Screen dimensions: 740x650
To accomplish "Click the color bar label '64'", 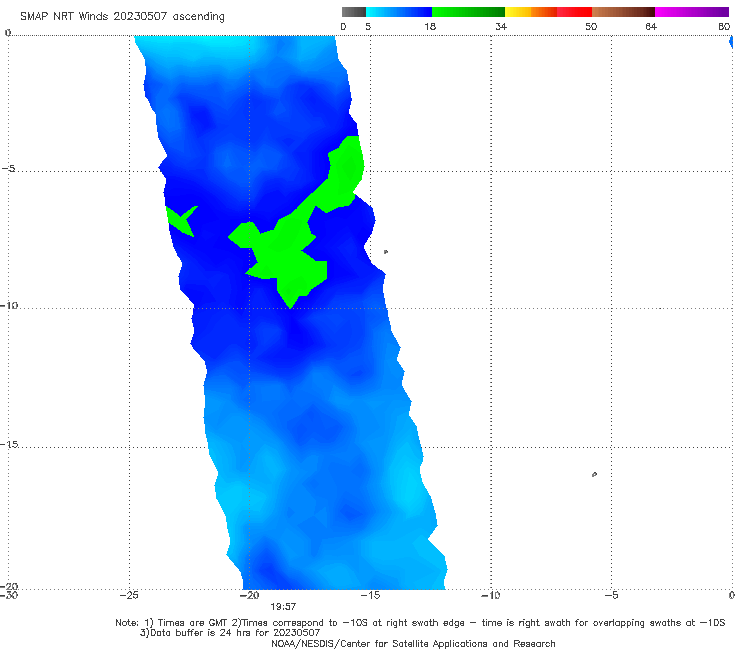I will tap(651, 27).
